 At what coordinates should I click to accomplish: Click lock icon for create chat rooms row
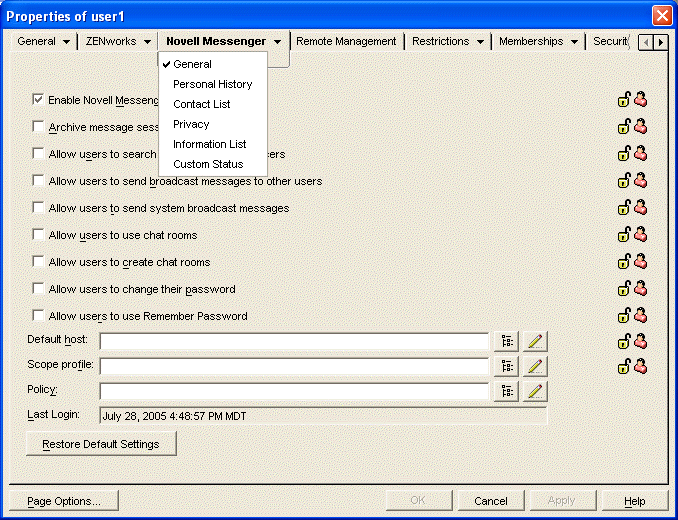click(x=624, y=262)
